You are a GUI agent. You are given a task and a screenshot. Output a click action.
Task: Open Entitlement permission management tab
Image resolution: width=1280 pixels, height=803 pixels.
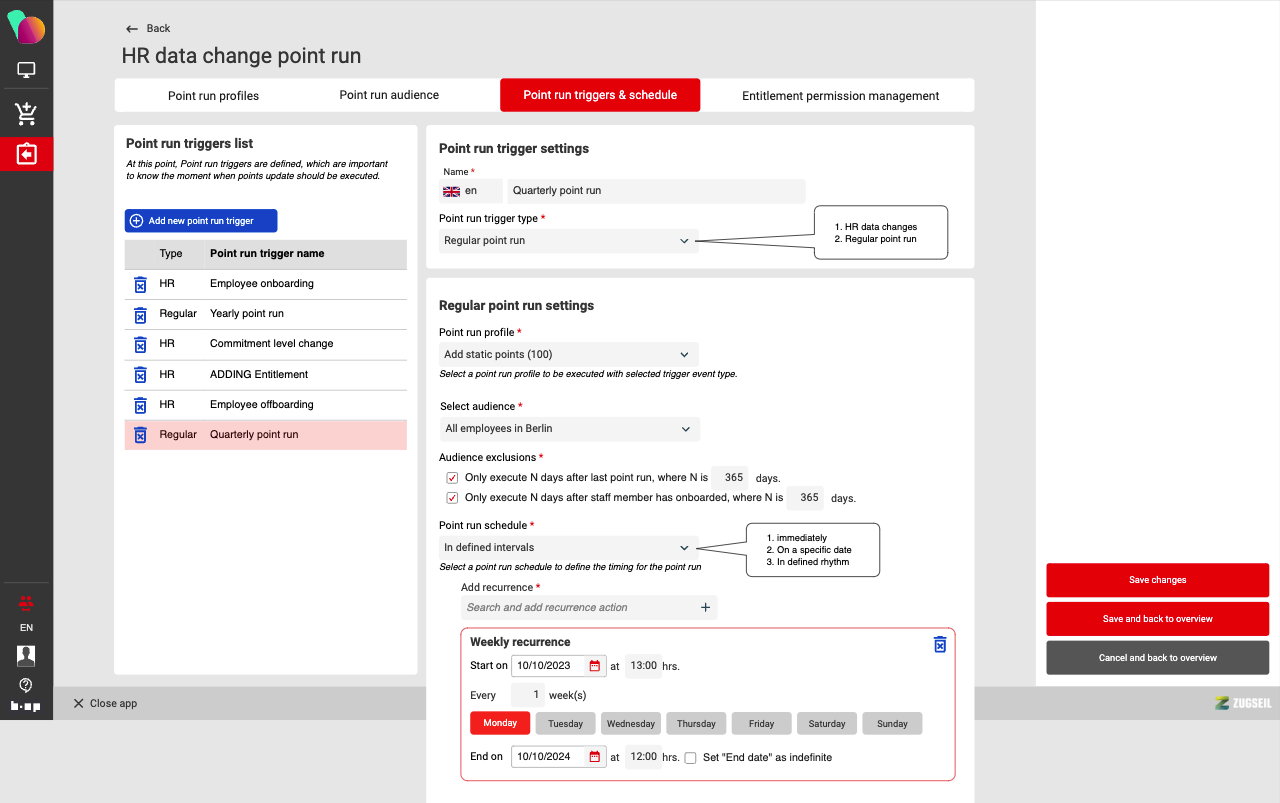click(x=840, y=96)
